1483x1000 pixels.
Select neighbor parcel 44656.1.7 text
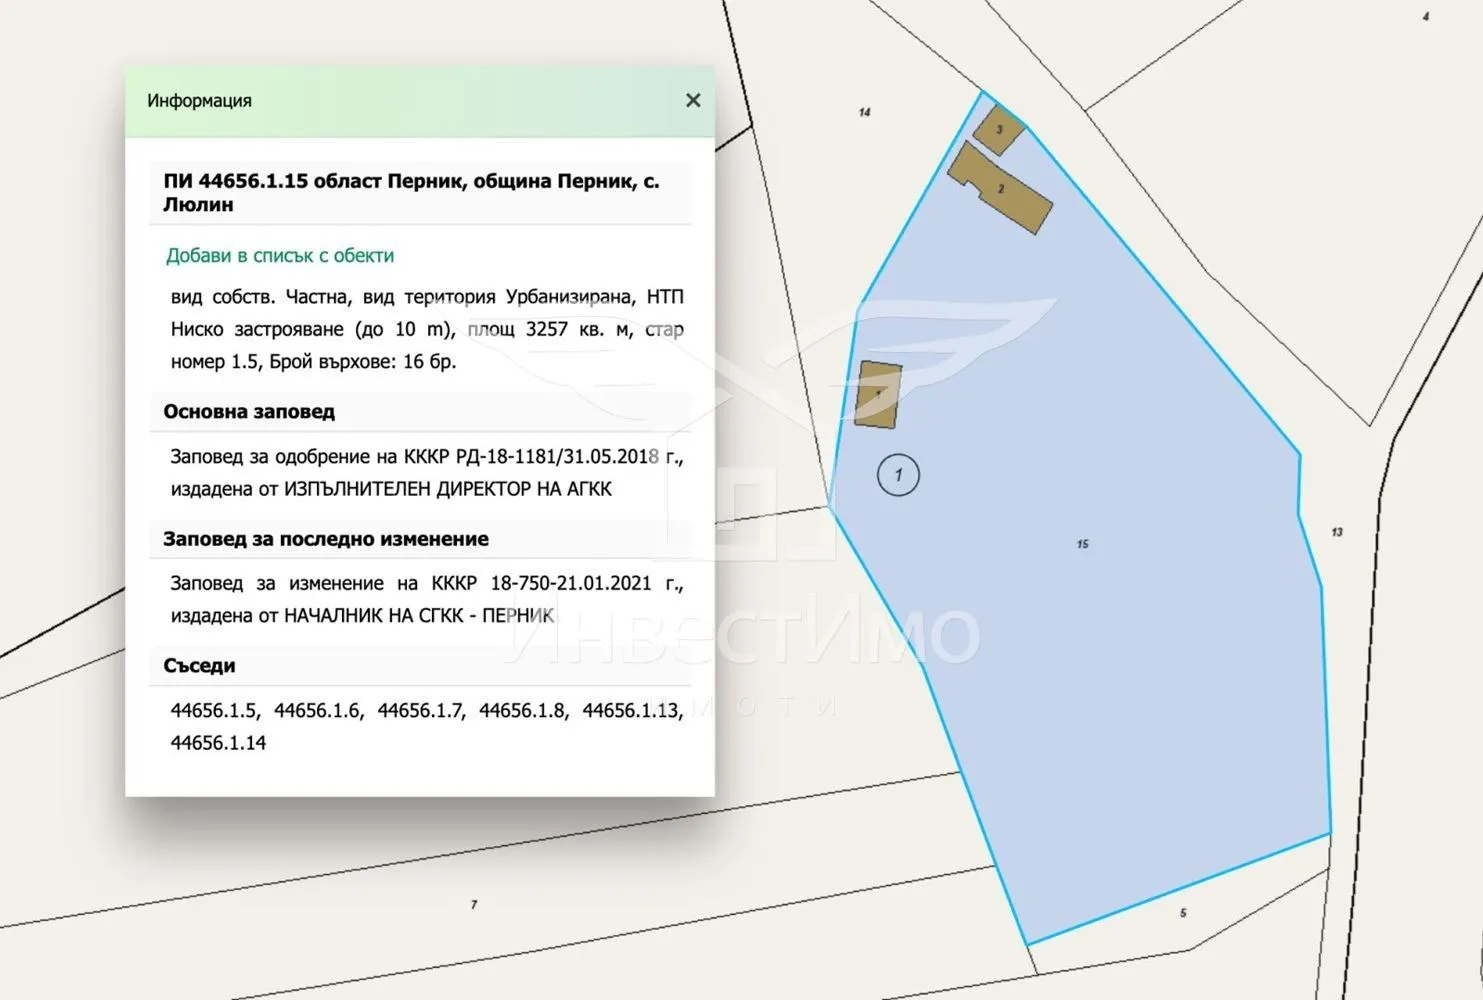click(421, 710)
